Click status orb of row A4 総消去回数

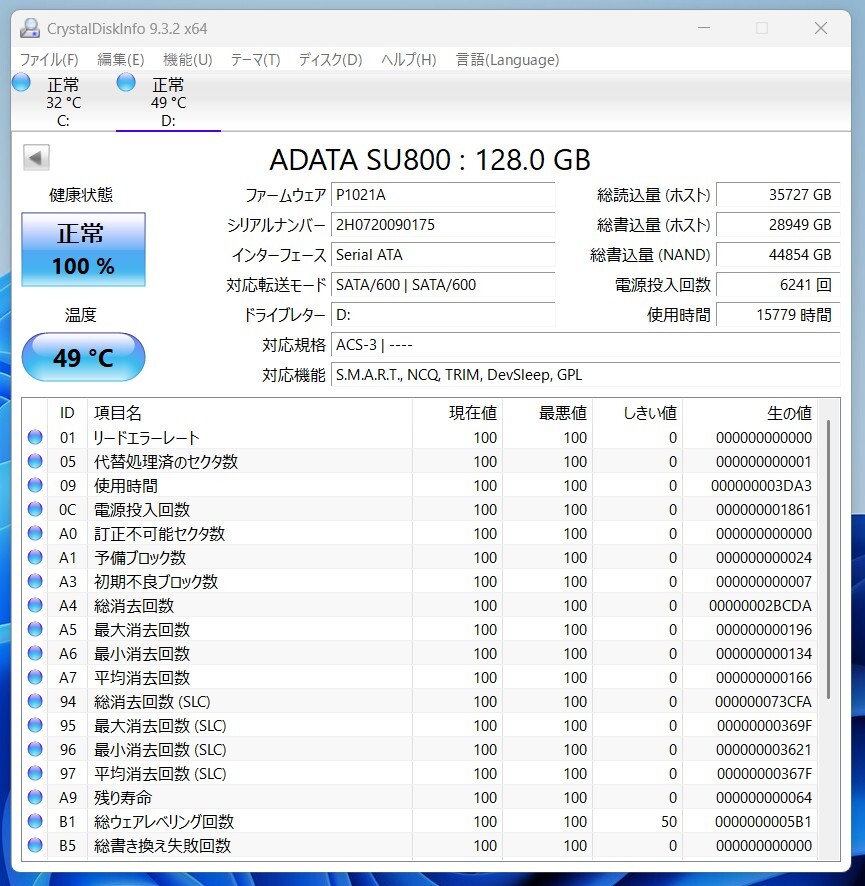point(35,606)
